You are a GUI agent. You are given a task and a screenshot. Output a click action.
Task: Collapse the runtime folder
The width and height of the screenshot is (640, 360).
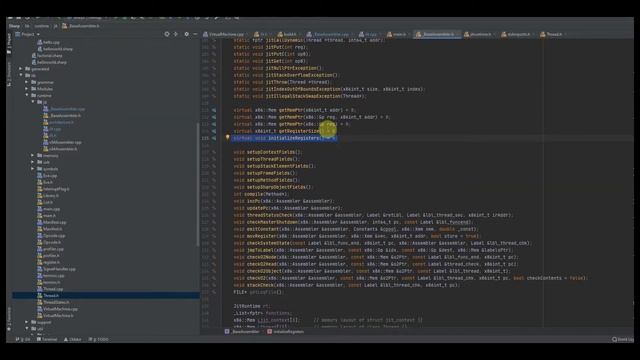tap(27, 95)
